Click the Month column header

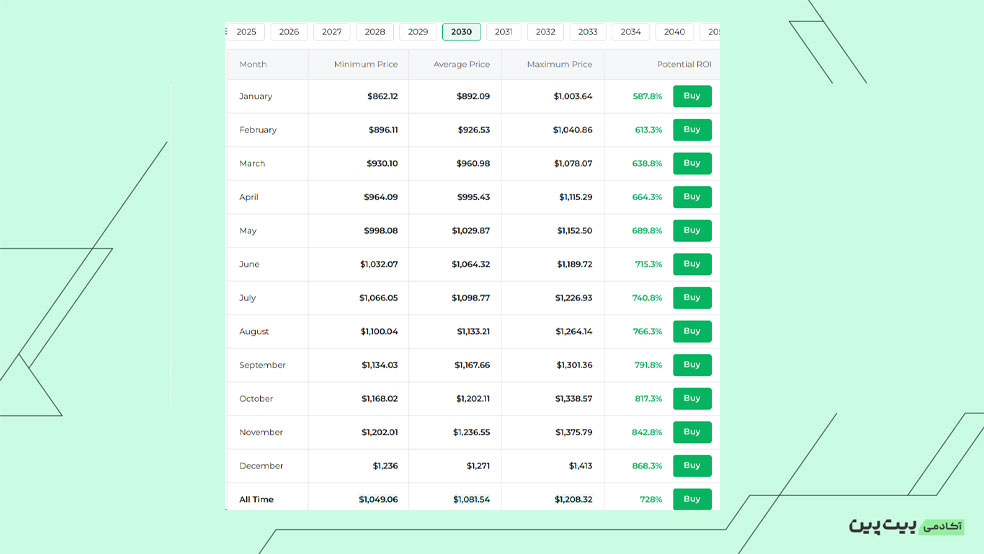(x=253, y=64)
